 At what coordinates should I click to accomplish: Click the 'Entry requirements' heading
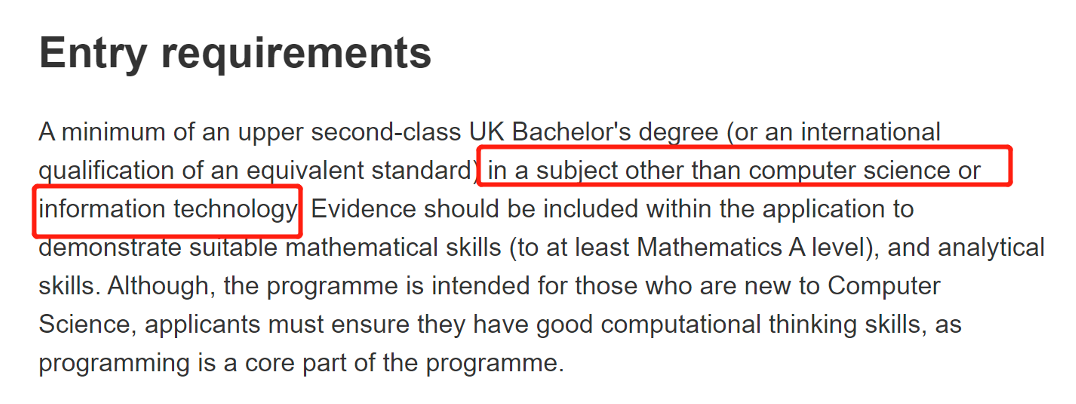click(235, 54)
